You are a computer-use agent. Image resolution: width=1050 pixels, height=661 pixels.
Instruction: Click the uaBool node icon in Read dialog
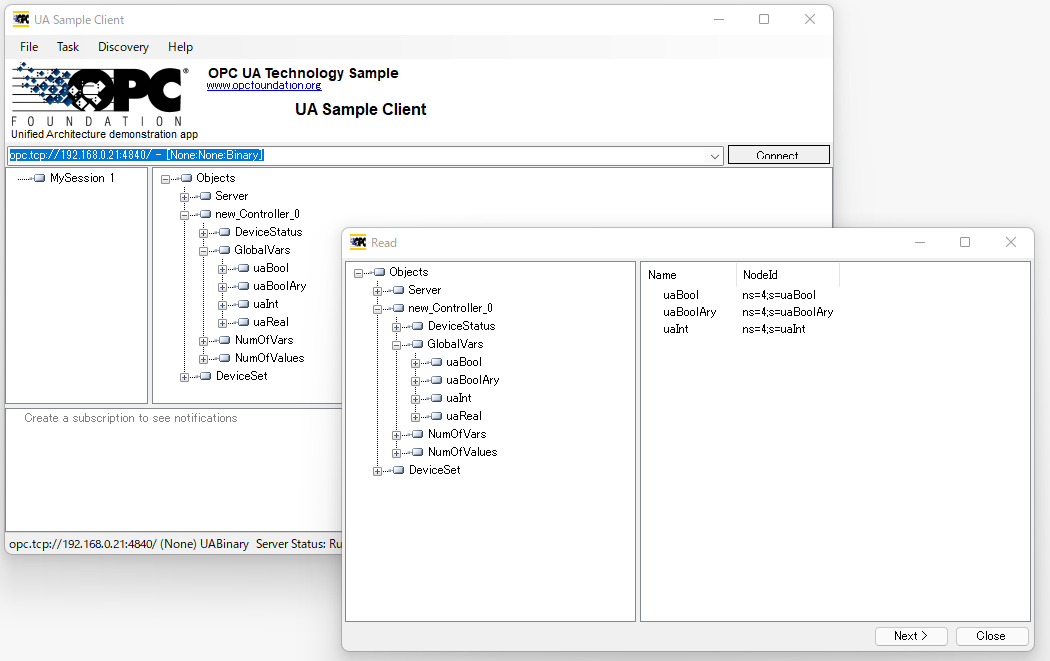pyautogui.click(x=436, y=362)
